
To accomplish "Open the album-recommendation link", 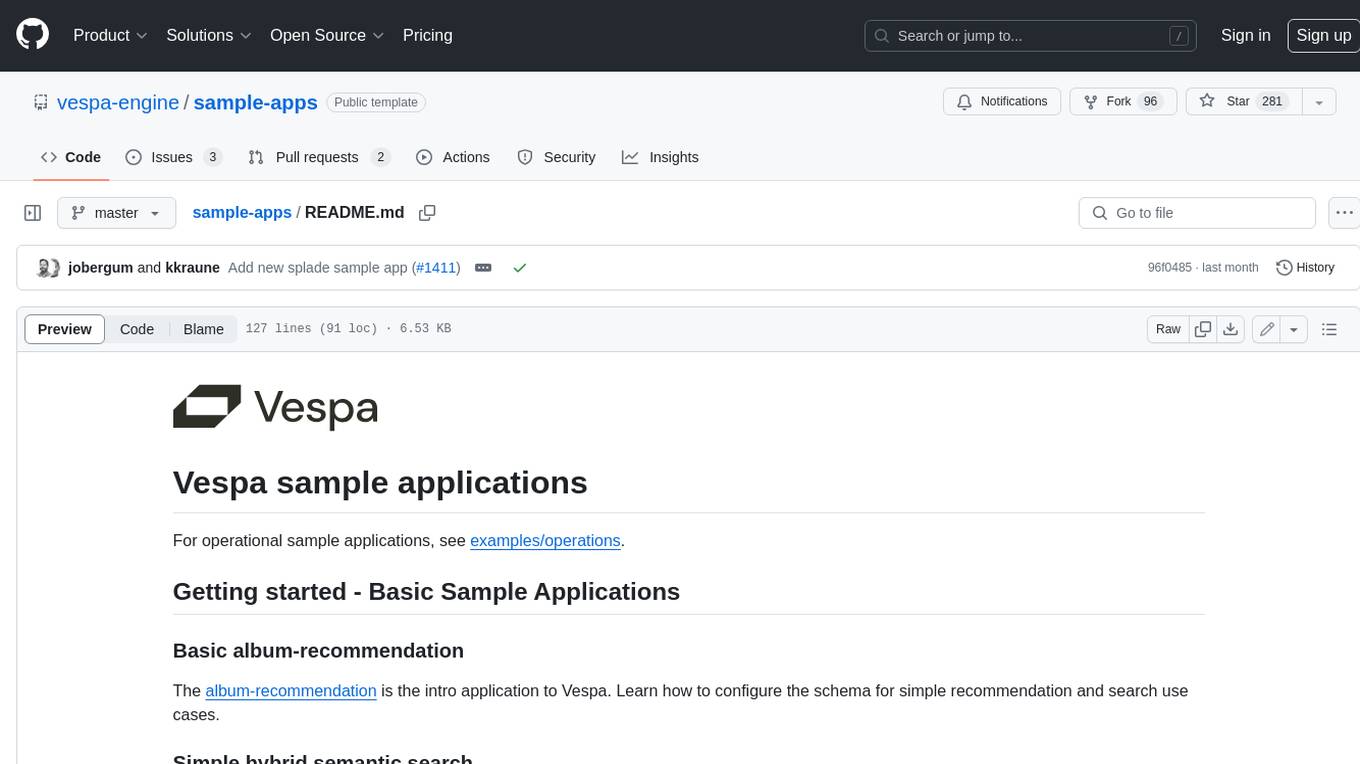I will pyautogui.click(x=291, y=690).
